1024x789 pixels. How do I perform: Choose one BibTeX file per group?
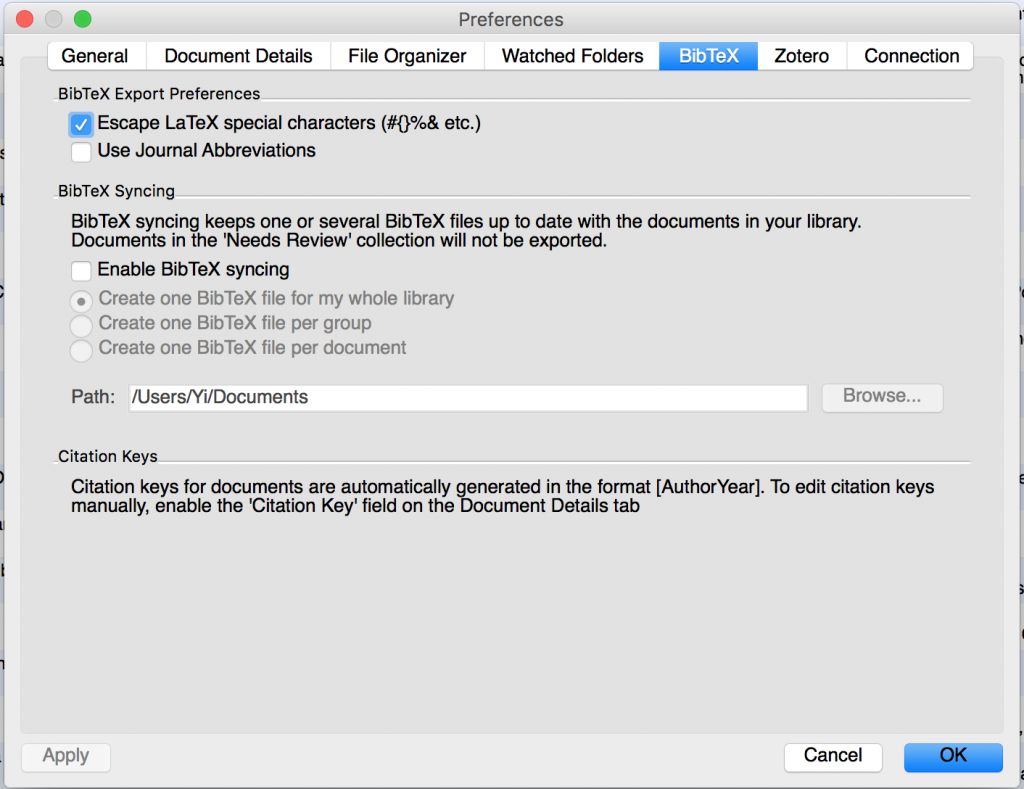coord(81,324)
